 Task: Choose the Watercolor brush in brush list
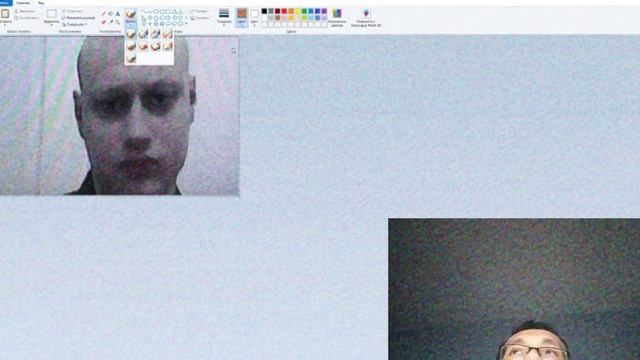pyautogui.click(x=131, y=58)
